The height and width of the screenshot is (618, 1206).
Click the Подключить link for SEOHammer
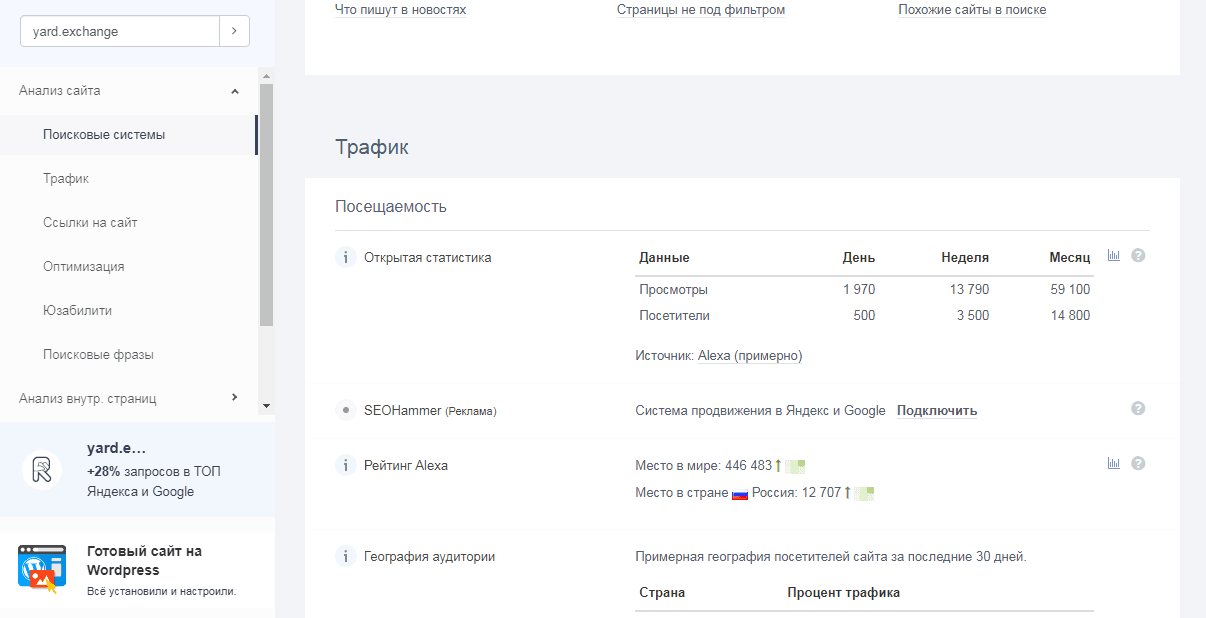[935, 410]
